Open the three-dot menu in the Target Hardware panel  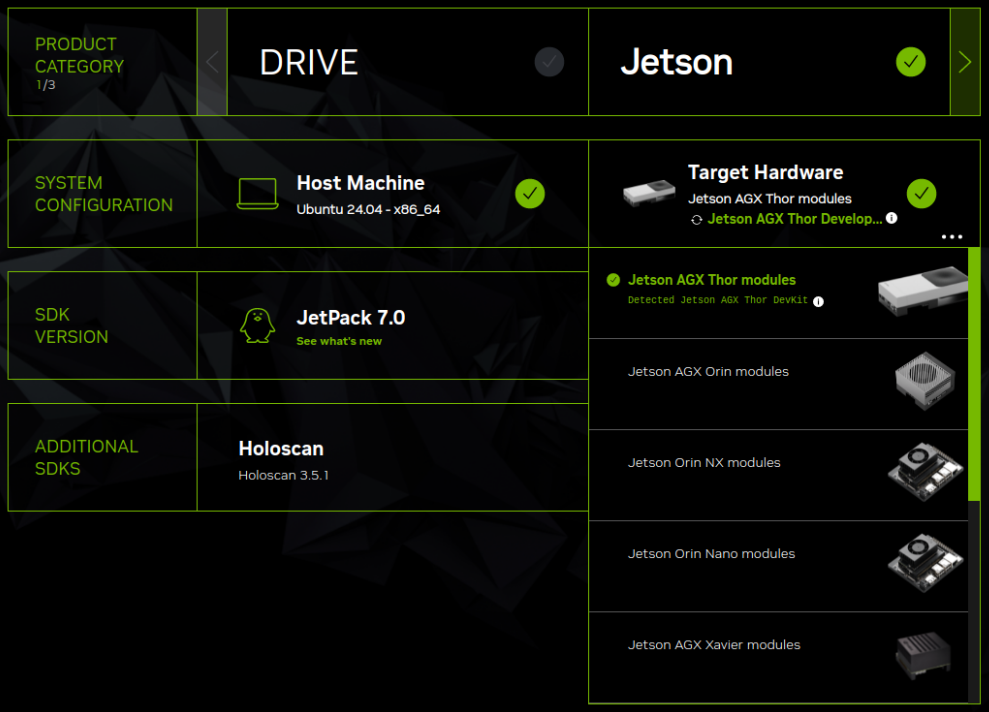click(951, 237)
